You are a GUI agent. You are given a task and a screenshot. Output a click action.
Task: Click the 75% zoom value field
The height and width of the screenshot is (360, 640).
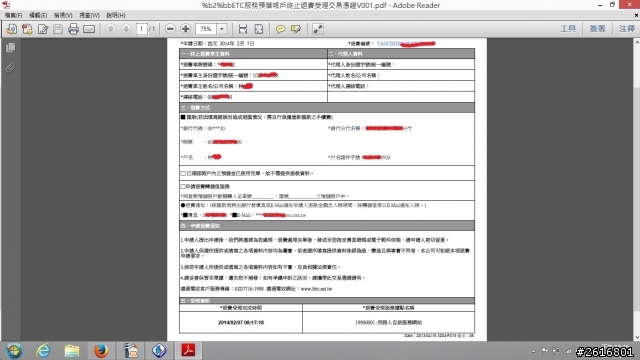[x=206, y=29]
